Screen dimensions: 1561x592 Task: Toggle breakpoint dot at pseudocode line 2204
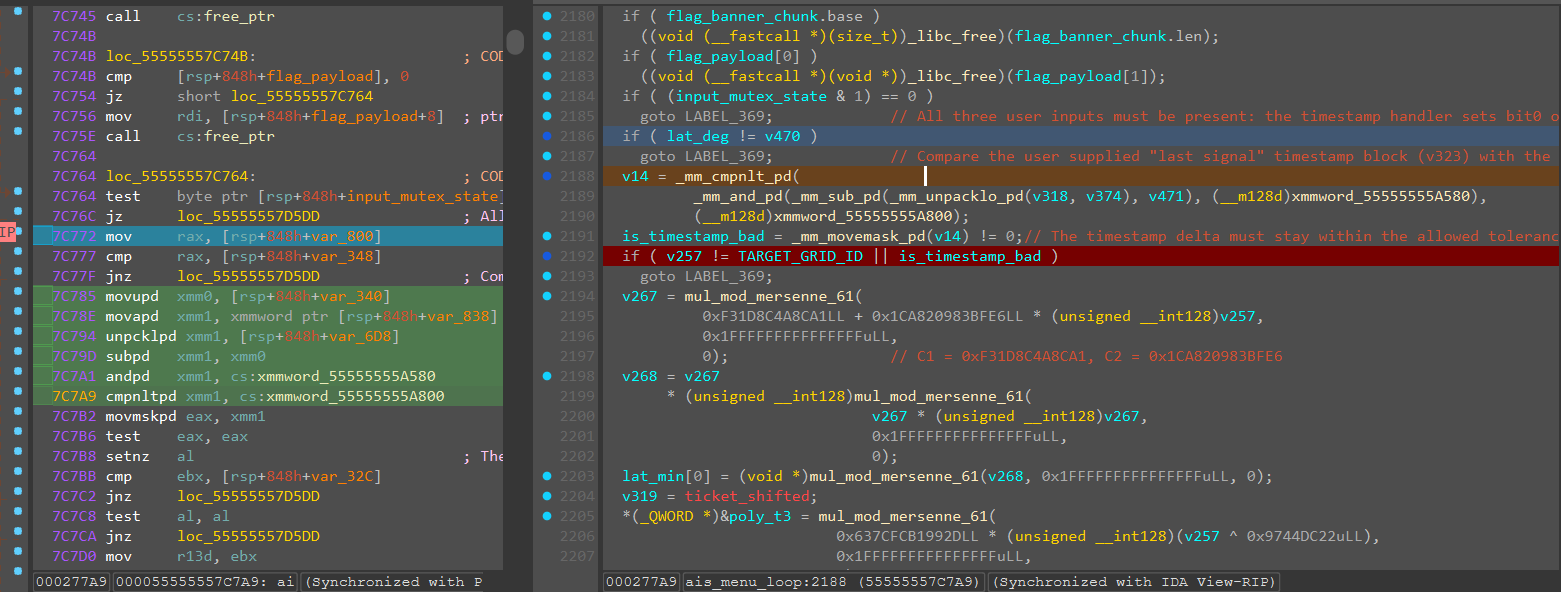click(x=546, y=497)
